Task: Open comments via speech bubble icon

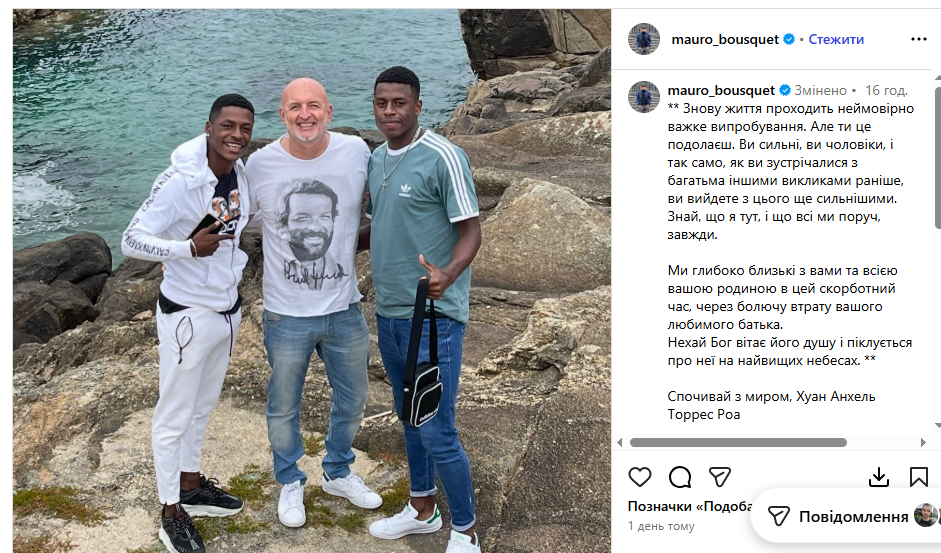Action: [x=680, y=477]
